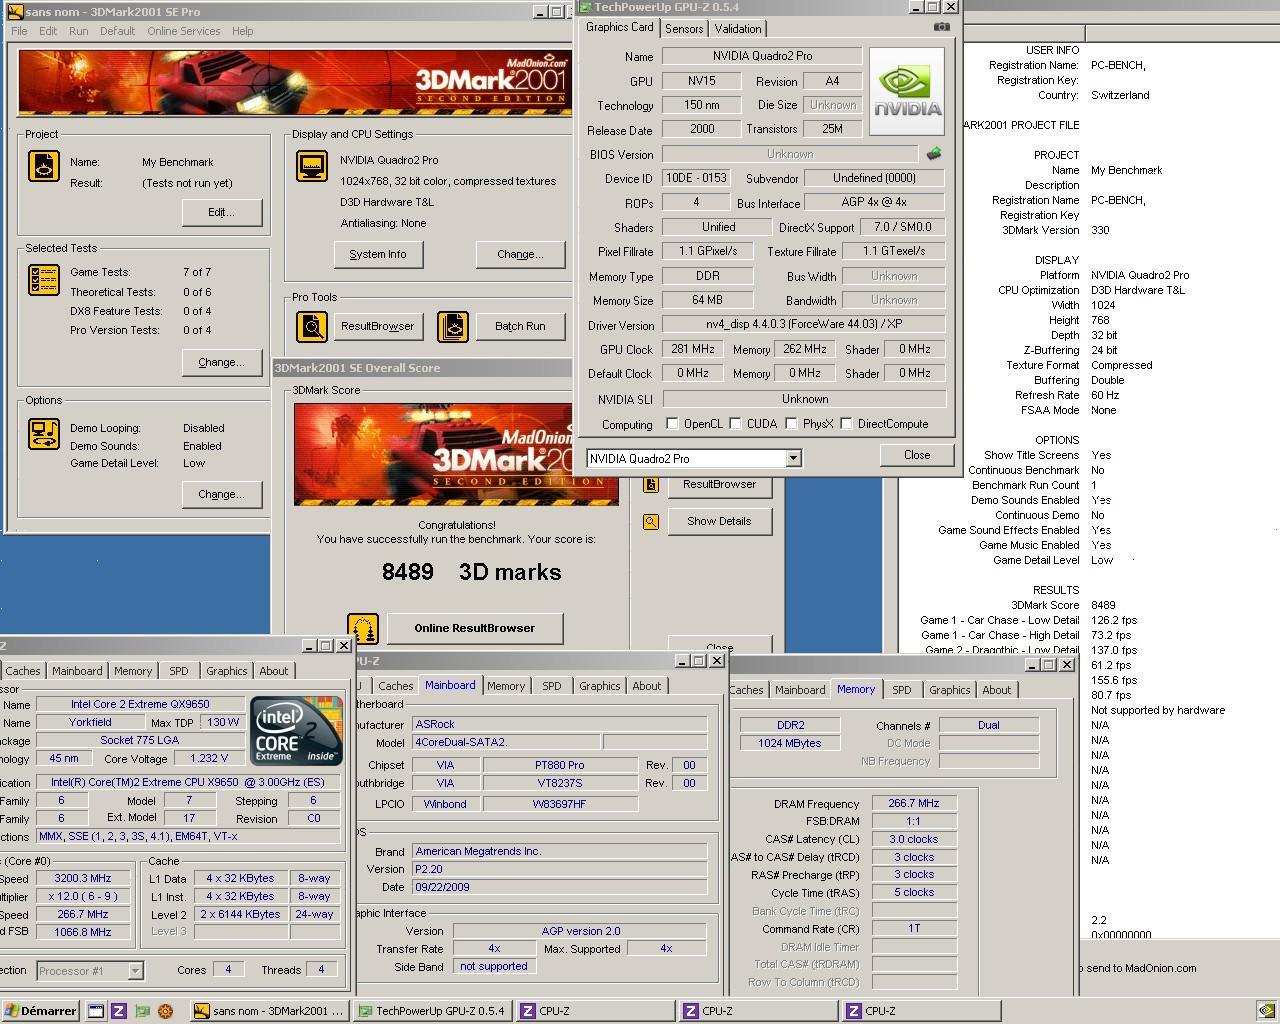Click the icon left of Online ResultBrowser button
The height and width of the screenshot is (1024, 1280).
(x=363, y=628)
